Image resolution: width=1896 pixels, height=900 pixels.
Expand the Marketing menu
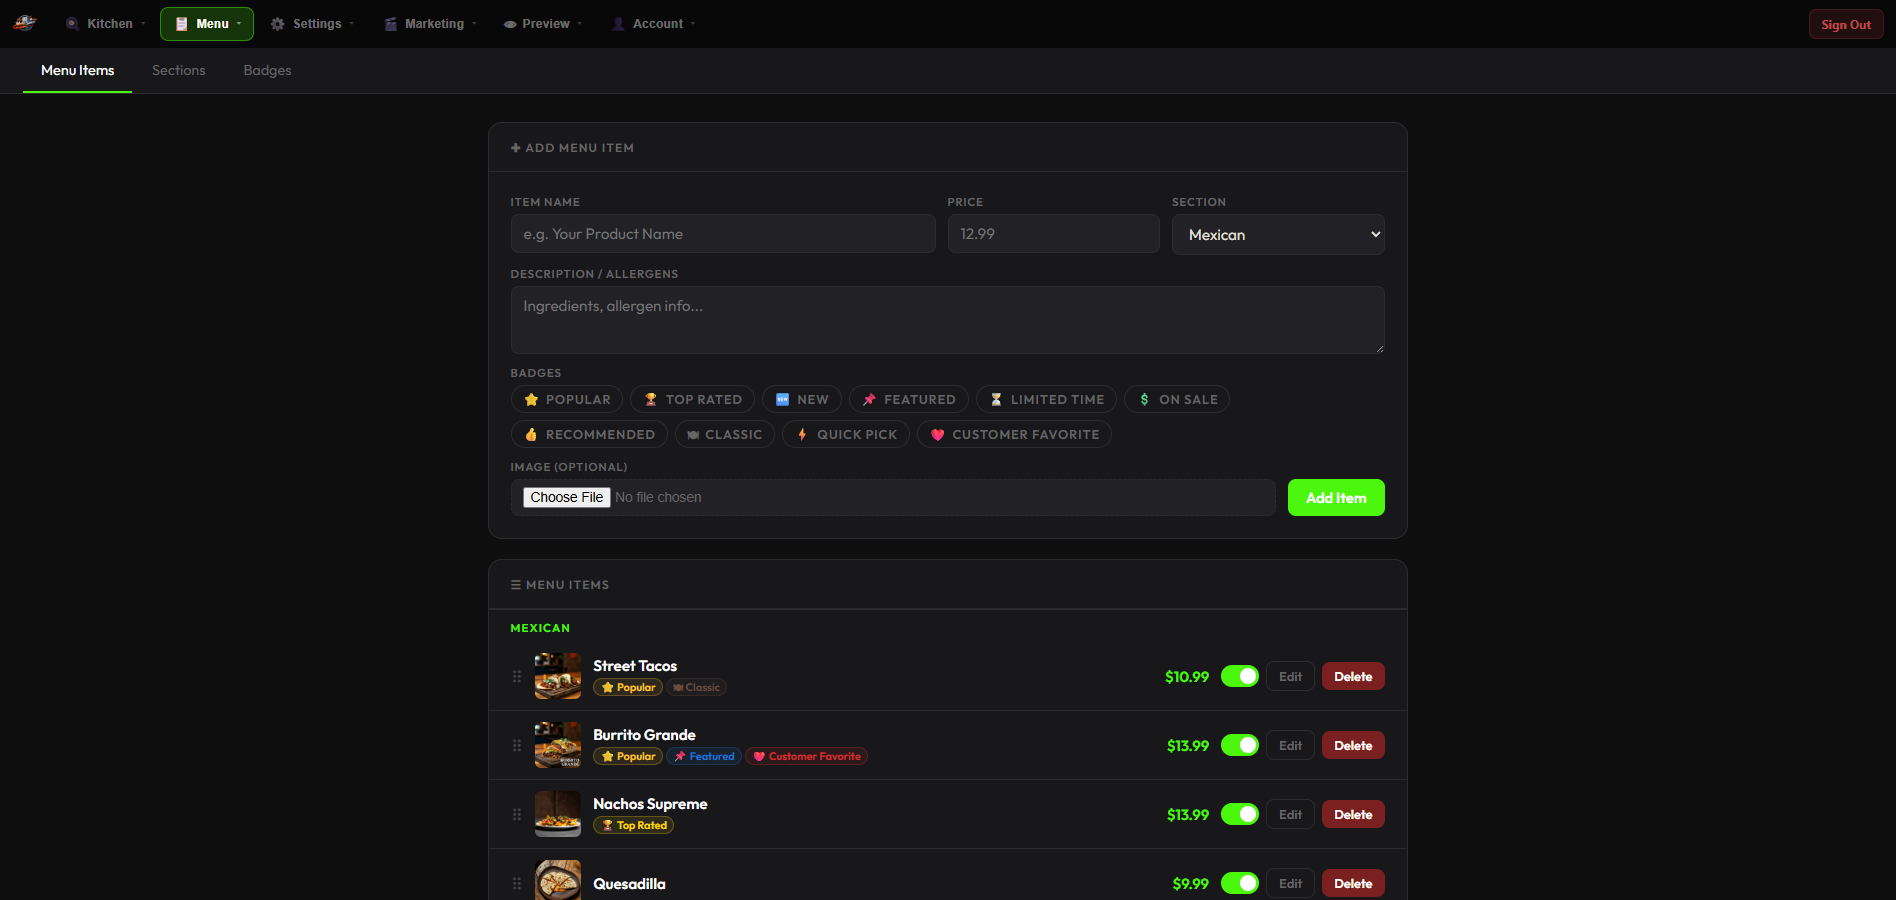point(430,23)
